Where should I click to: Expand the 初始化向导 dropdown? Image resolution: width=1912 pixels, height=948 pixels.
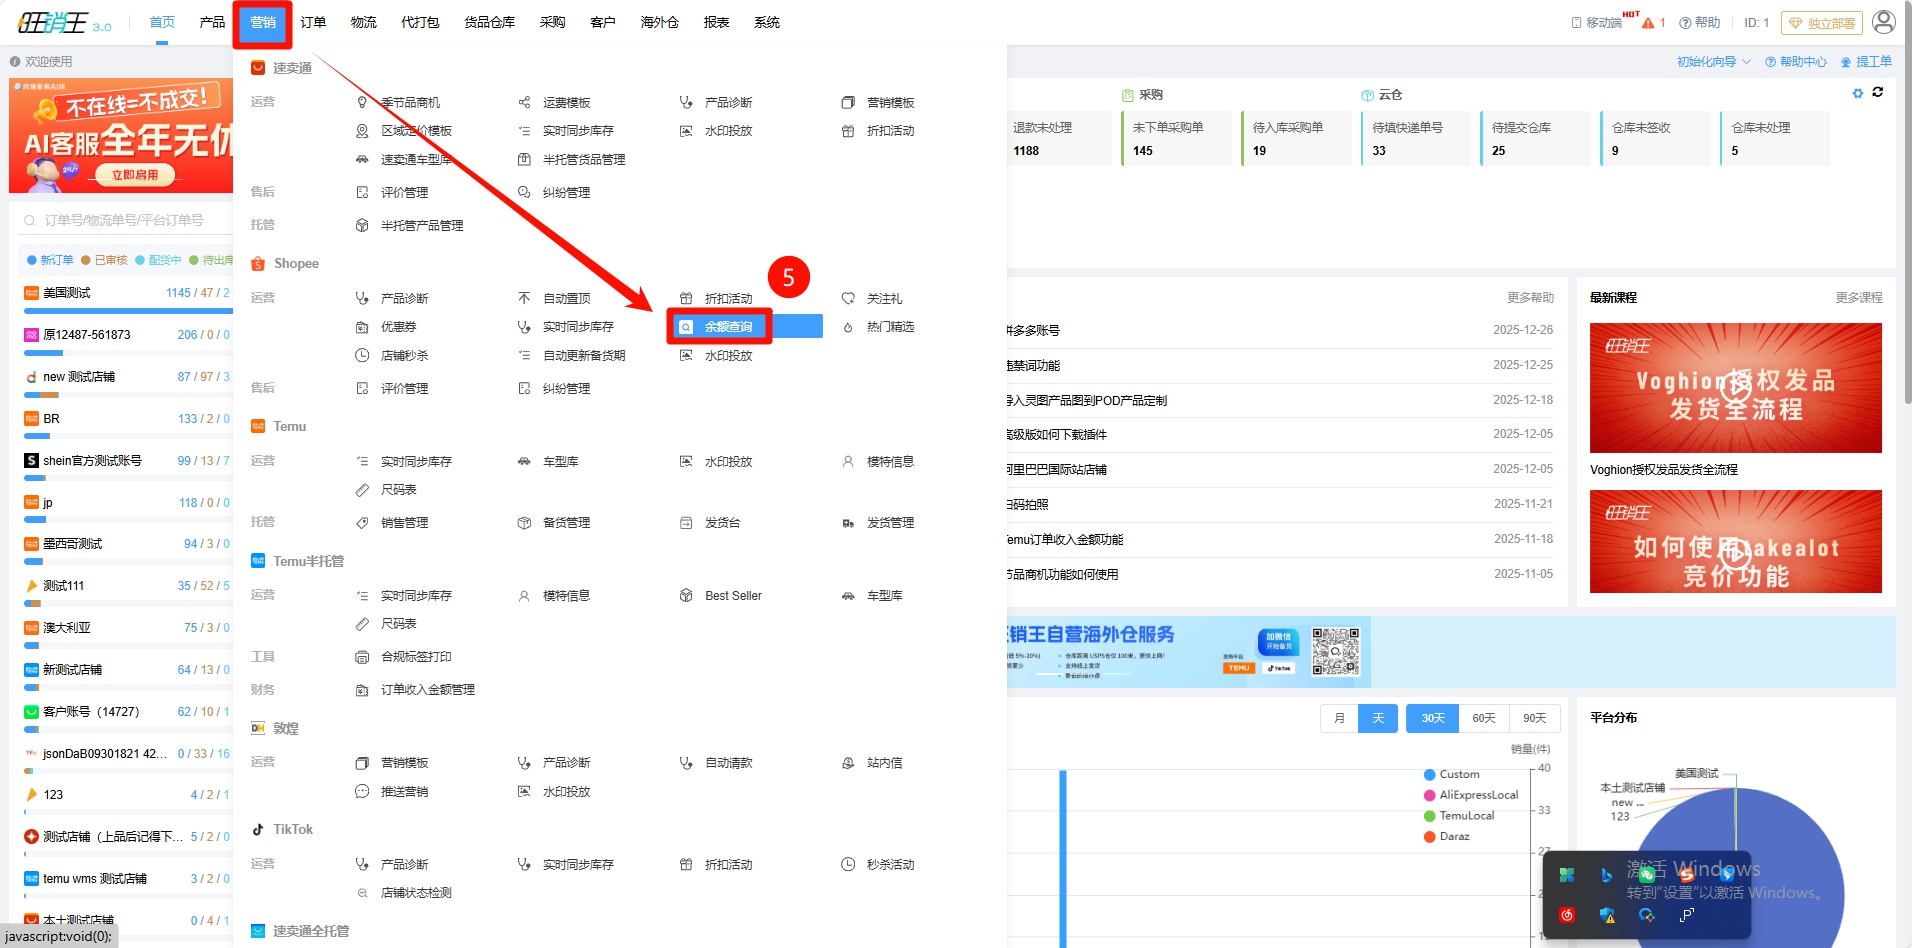tap(1713, 62)
